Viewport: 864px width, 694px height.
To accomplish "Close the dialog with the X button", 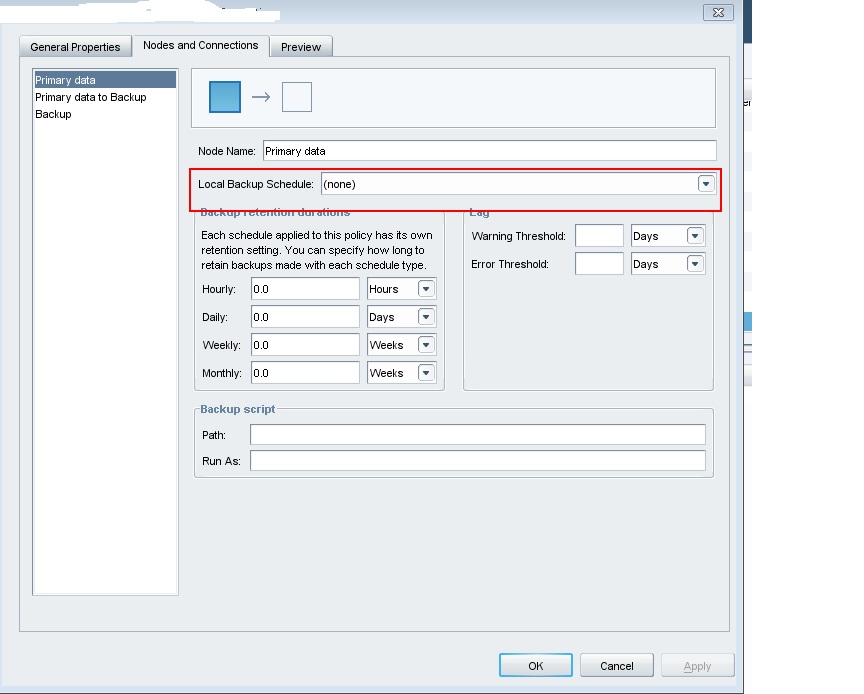I will tap(716, 12).
